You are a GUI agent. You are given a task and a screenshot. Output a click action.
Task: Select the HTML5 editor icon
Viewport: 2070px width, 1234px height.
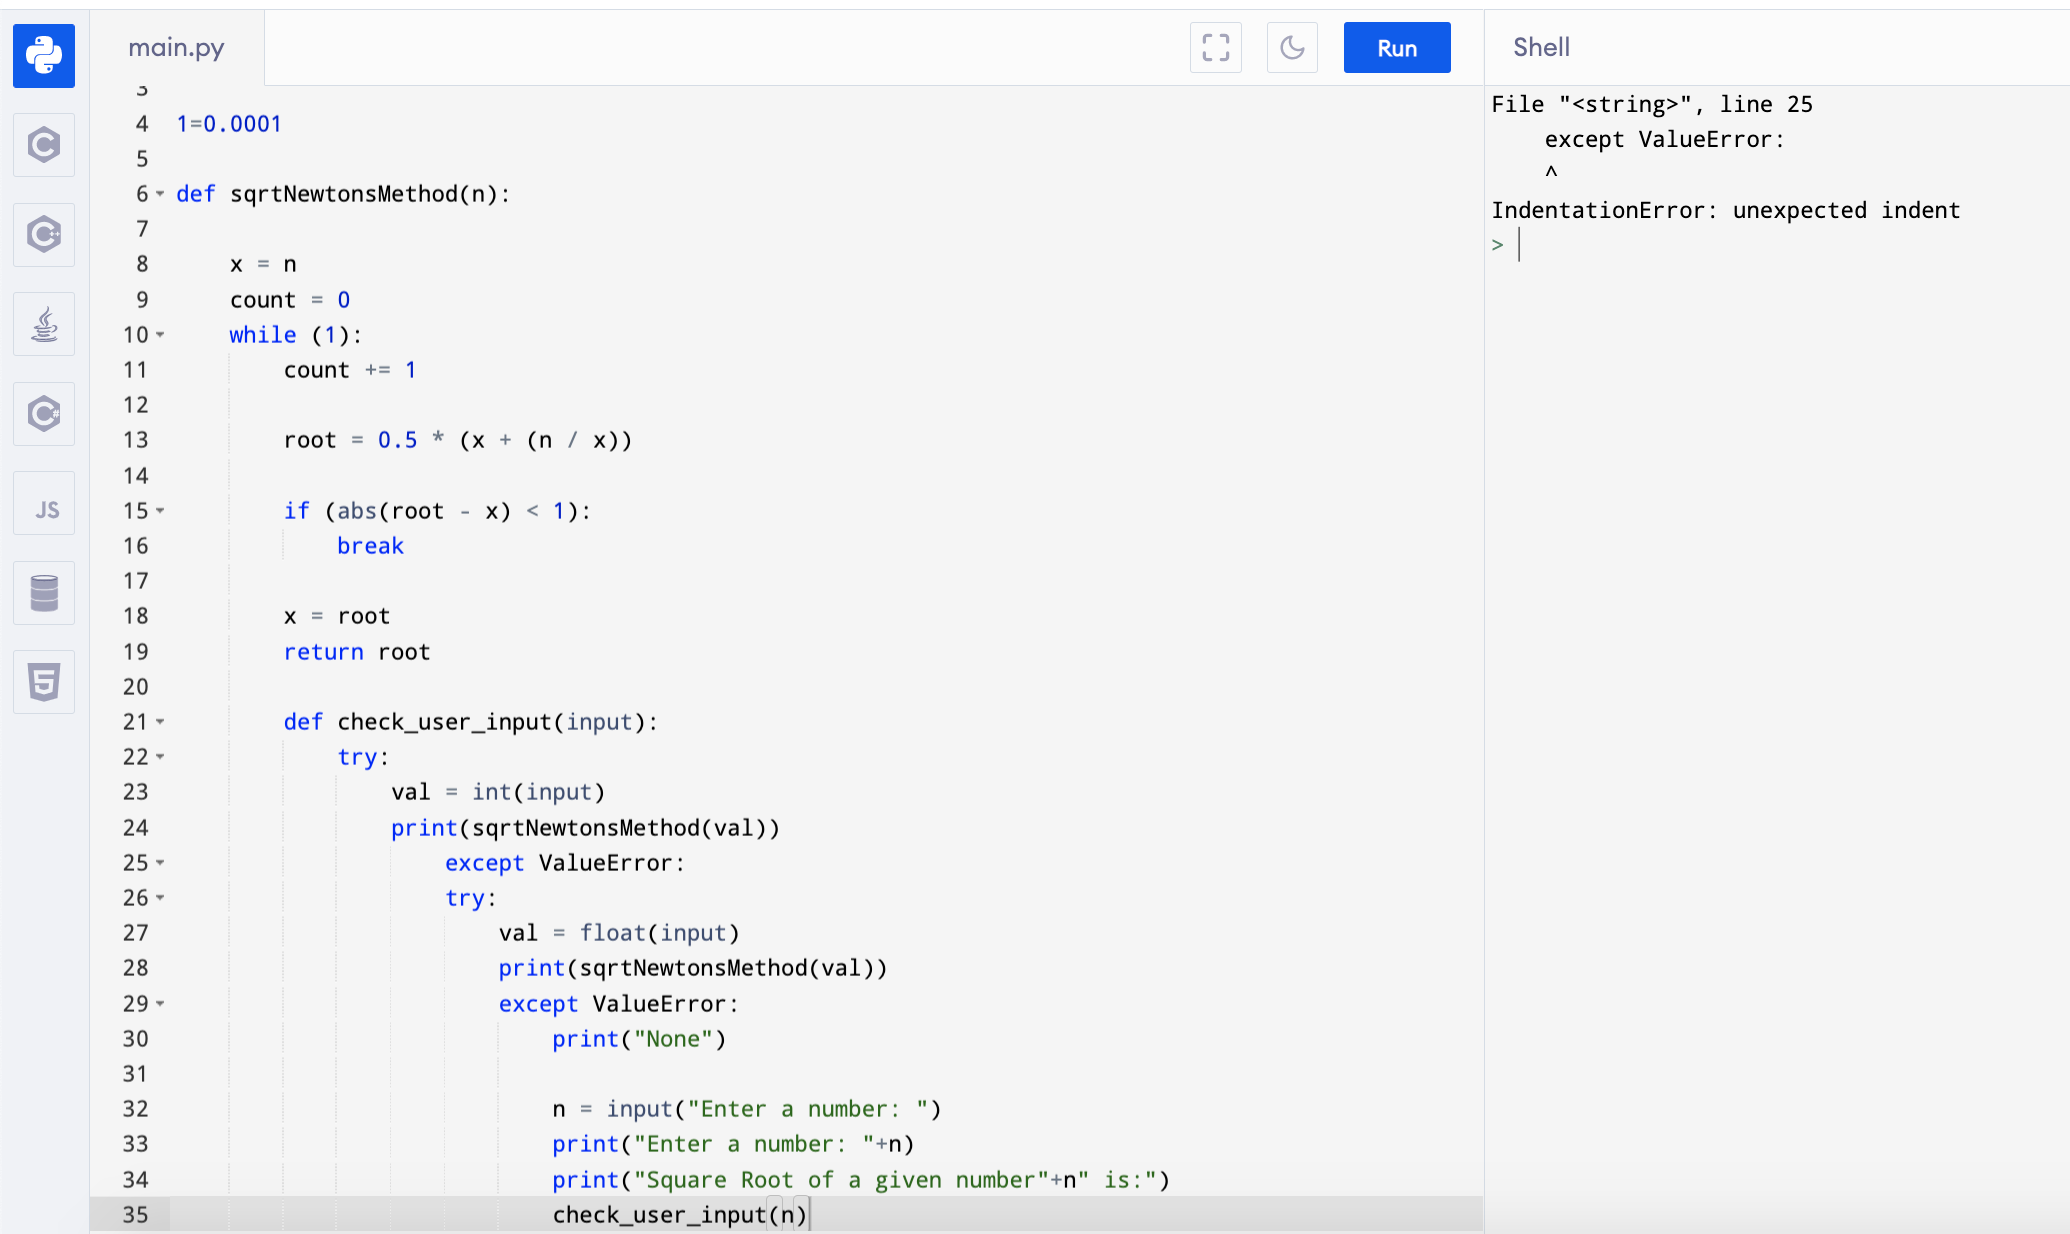44,682
